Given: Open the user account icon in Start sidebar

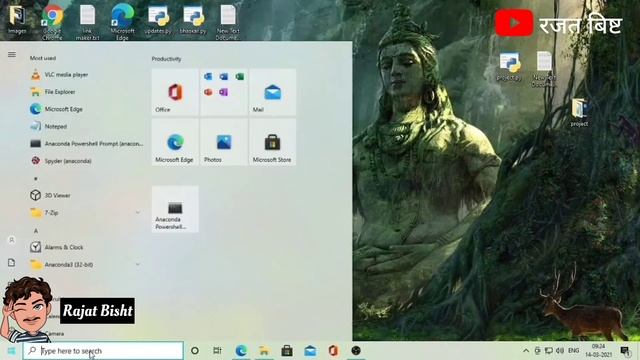Looking at the screenshot, I should 11,240.
